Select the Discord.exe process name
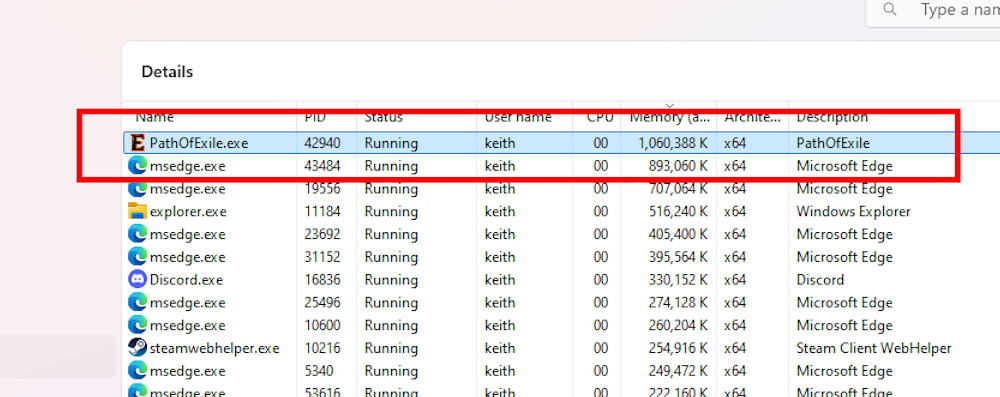 tap(186, 280)
